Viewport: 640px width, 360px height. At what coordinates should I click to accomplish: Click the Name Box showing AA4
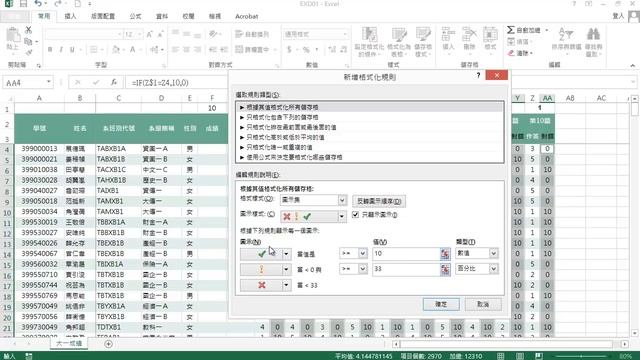pyautogui.click(x=24, y=82)
